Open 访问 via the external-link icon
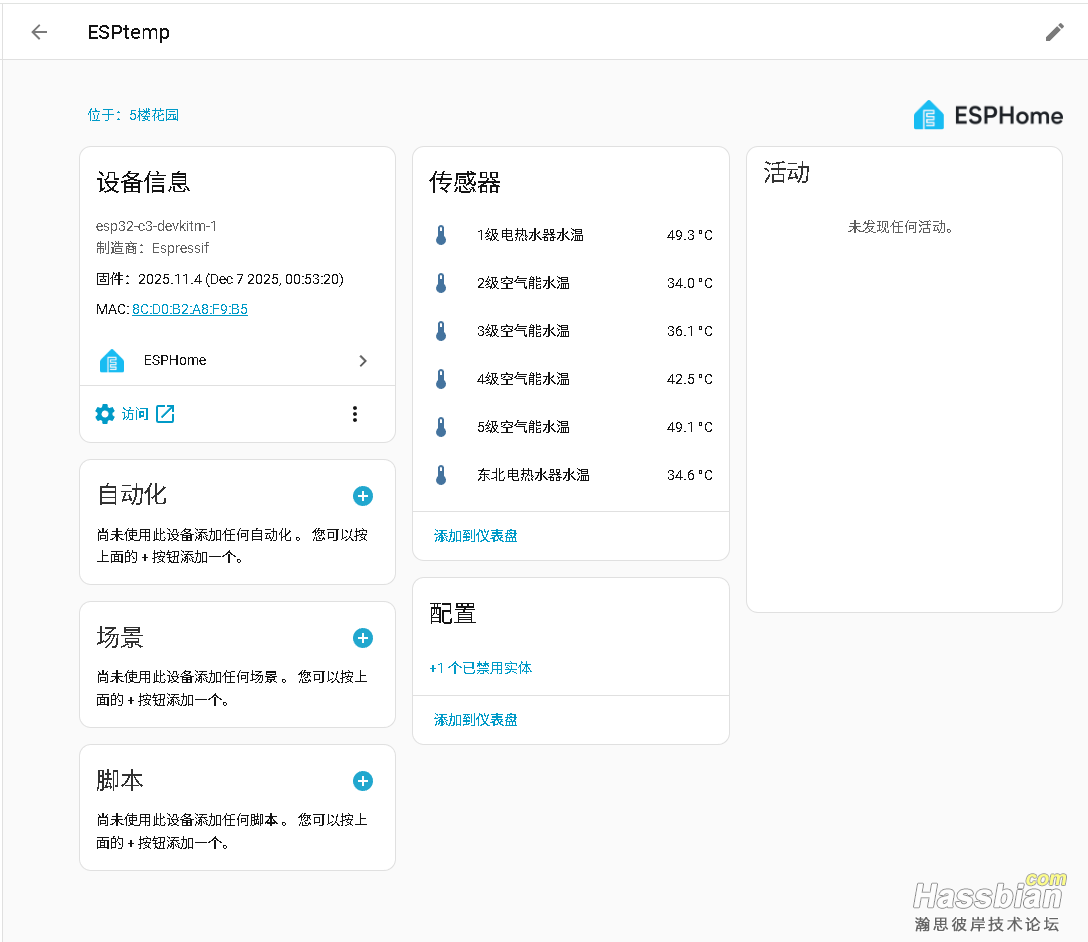The width and height of the screenshot is (1088, 942). click(163, 413)
